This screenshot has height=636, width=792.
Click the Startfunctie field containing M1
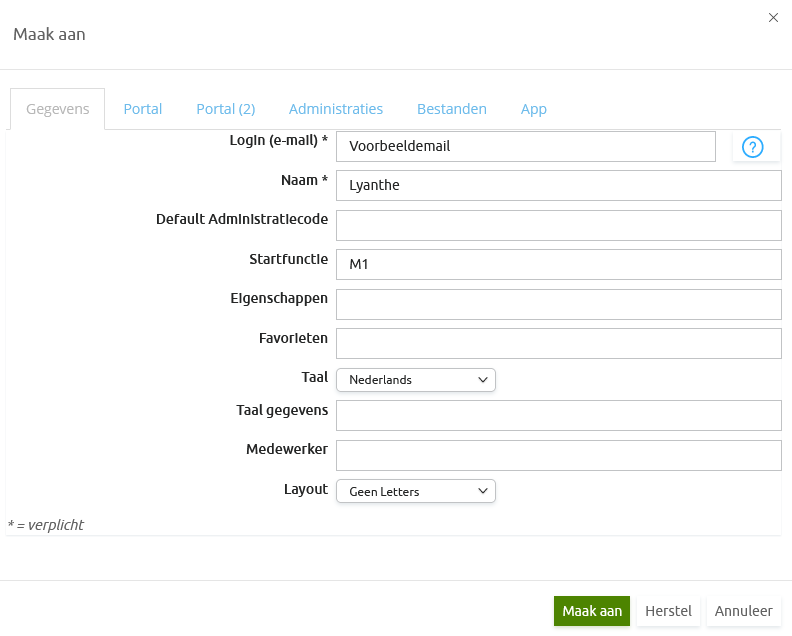(558, 264)
